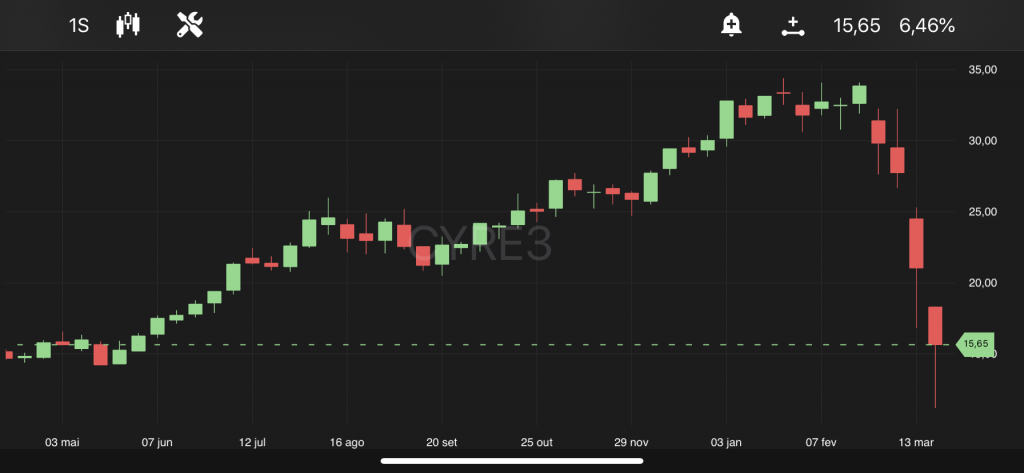Tap the 30,00 price axis label
The height and width of the screenshot is (473, 1024).
984,140
